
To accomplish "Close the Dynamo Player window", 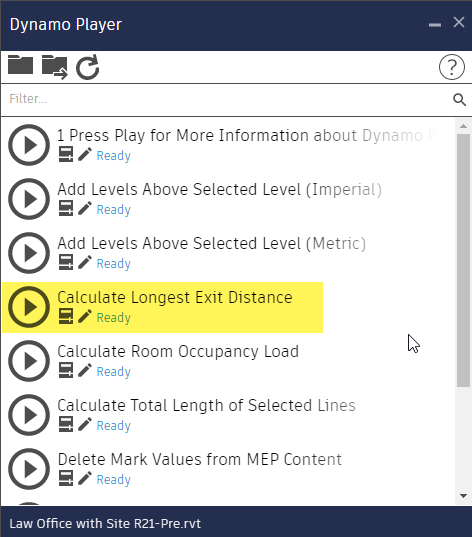I will click(x=459, y=23).
